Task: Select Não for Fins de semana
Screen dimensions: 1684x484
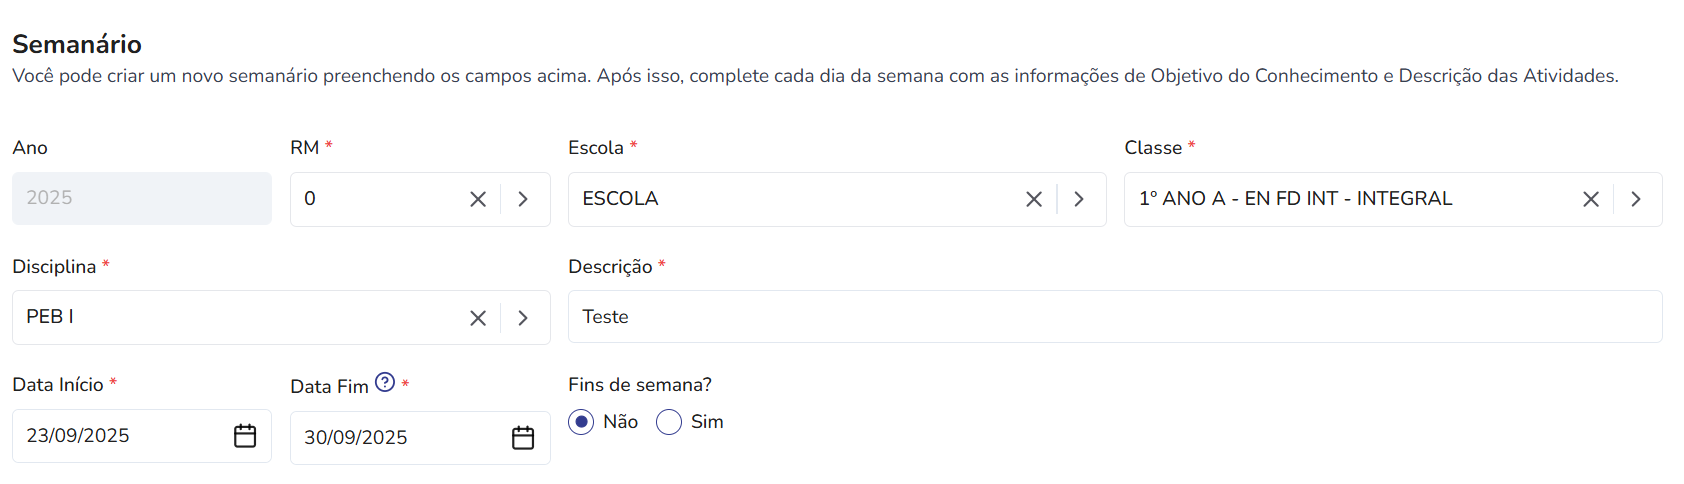Action: point(581,422)
